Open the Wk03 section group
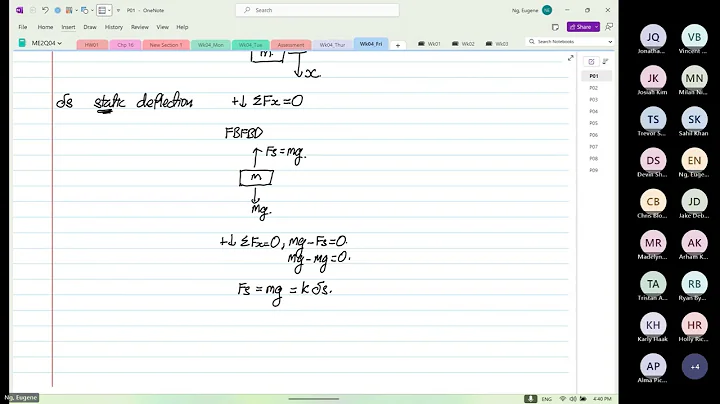This screenshot has width=720, height=404. pos(497,44)
